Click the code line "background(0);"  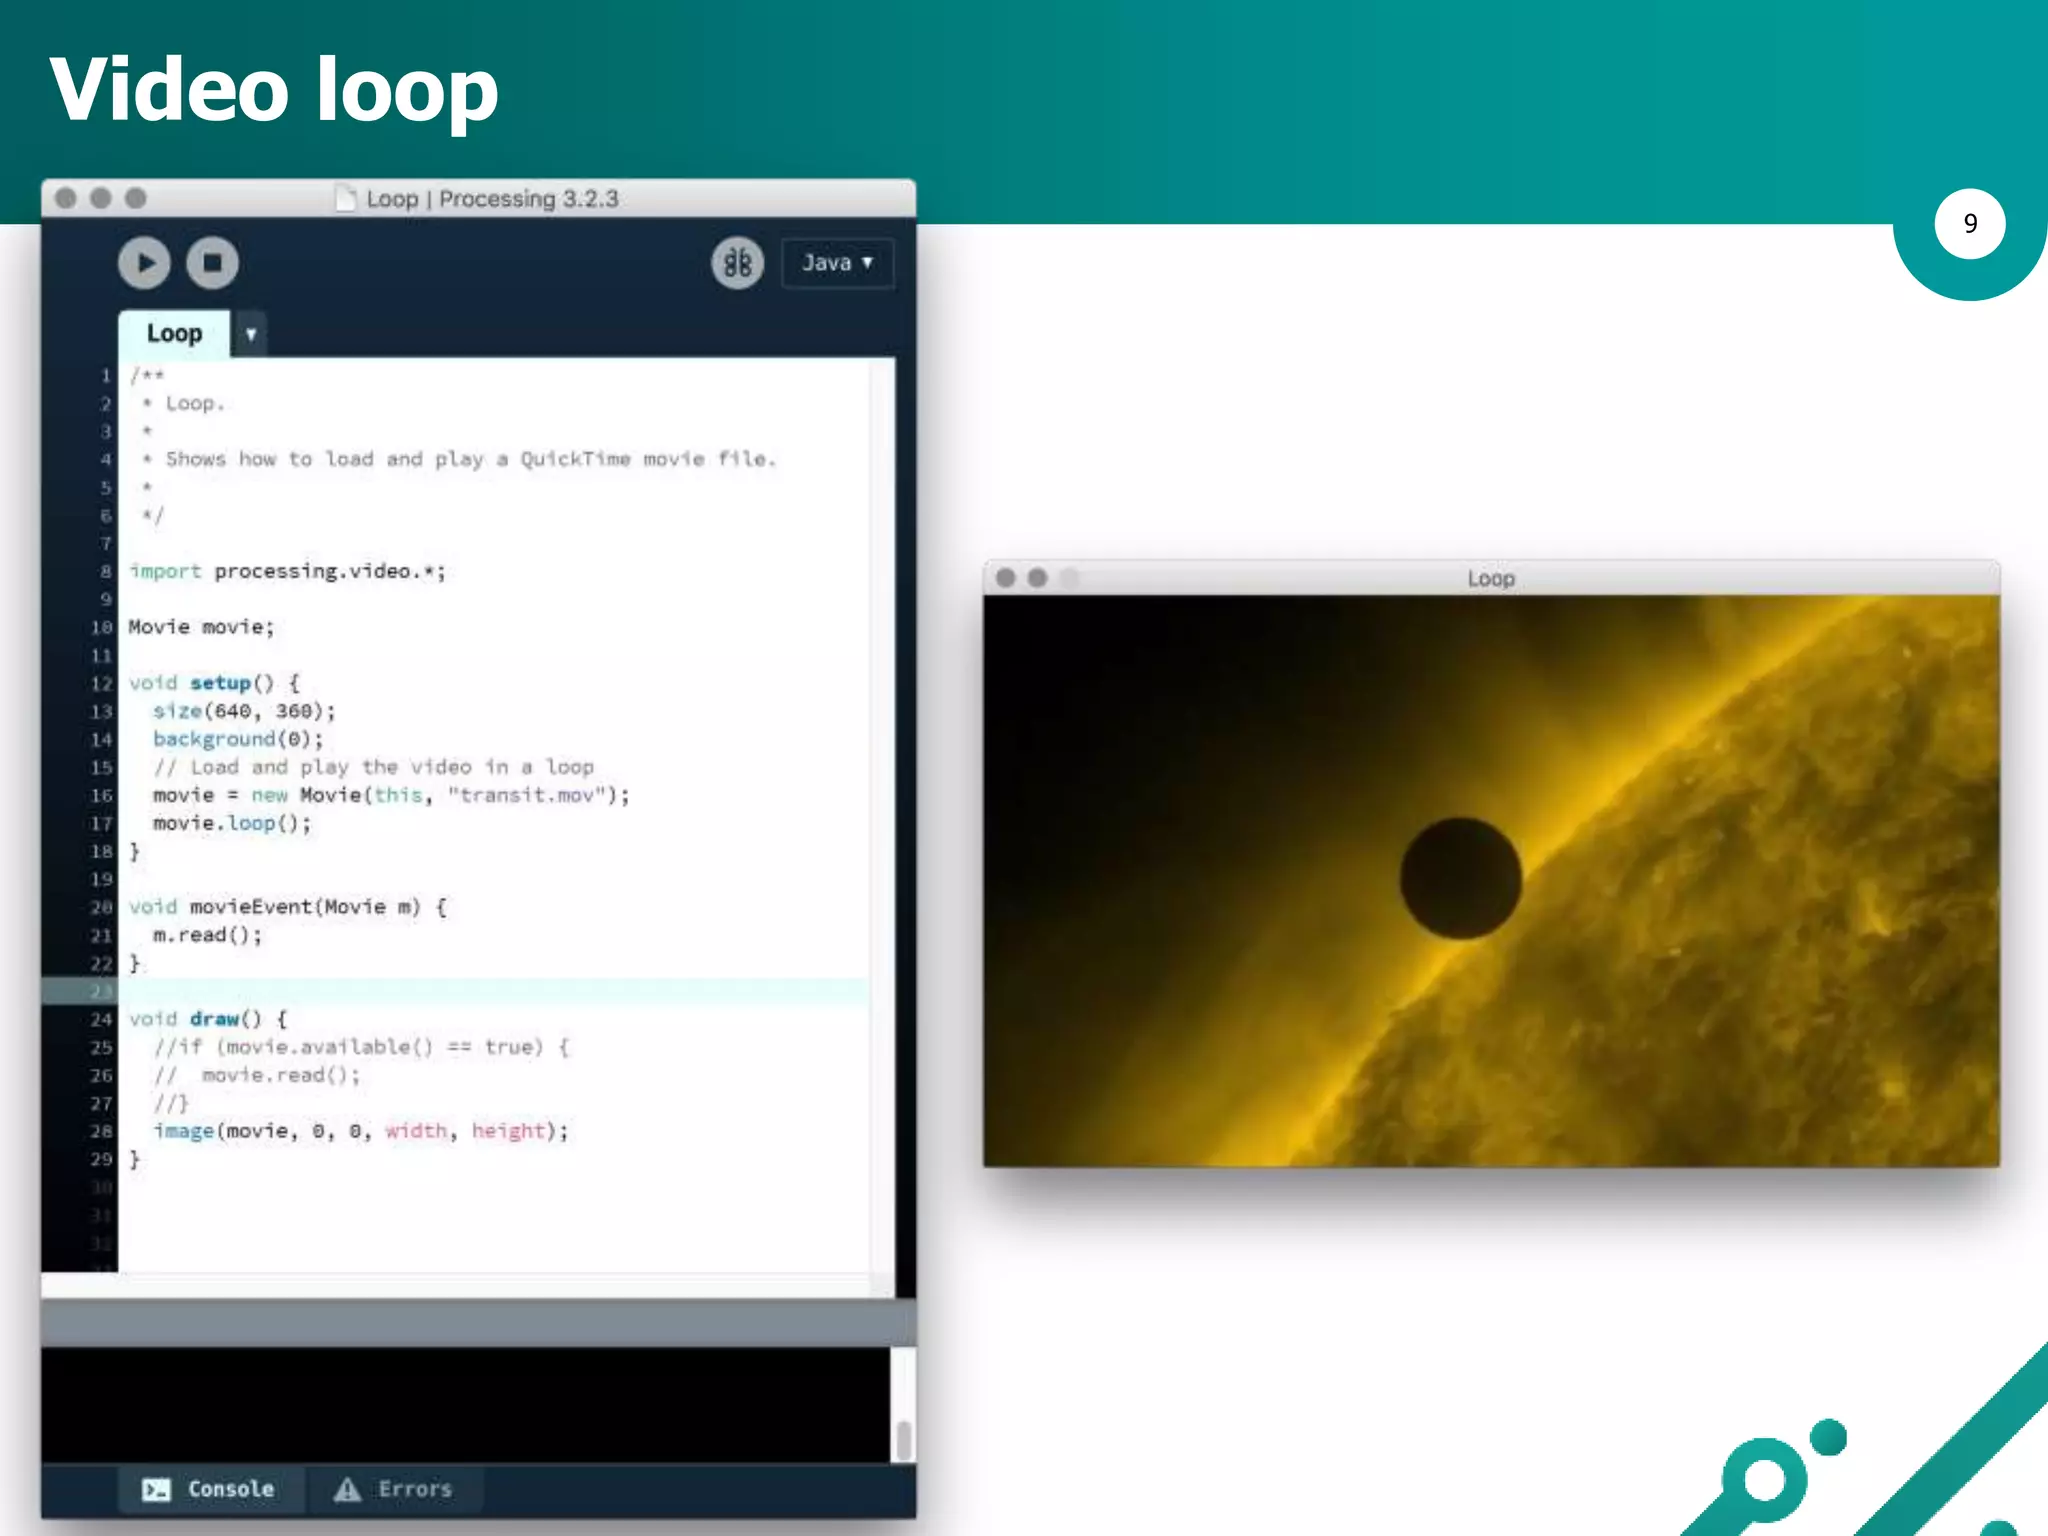click(238, 739)
